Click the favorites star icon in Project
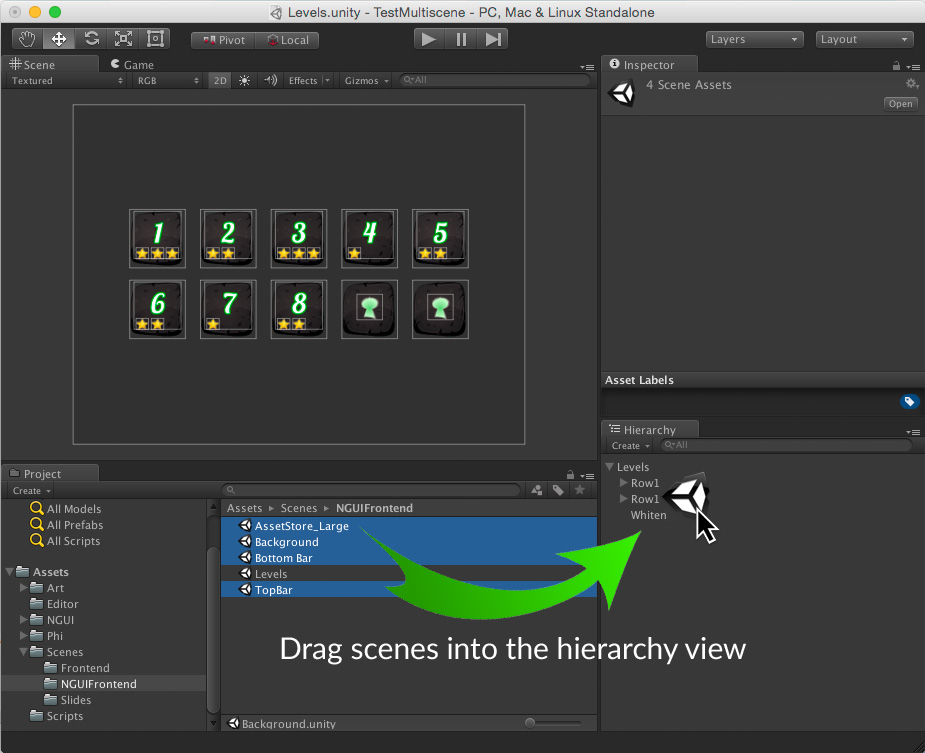The image size is (925, 753). pos(580,490)
